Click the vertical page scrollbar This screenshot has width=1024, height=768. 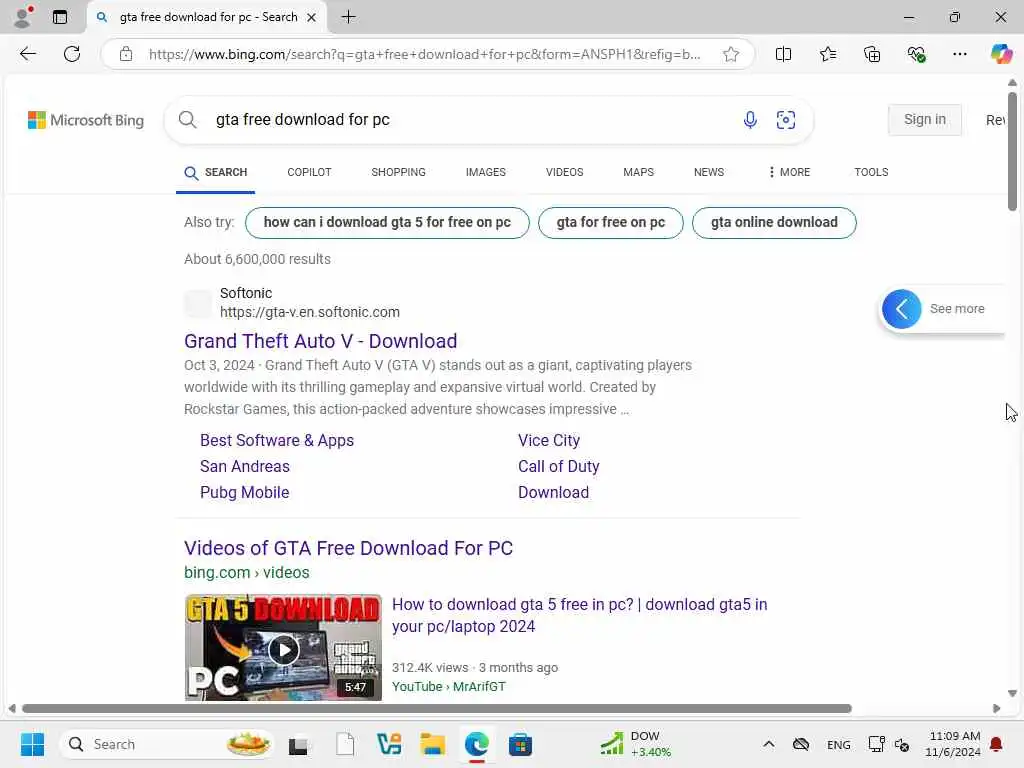(1012, 152)
